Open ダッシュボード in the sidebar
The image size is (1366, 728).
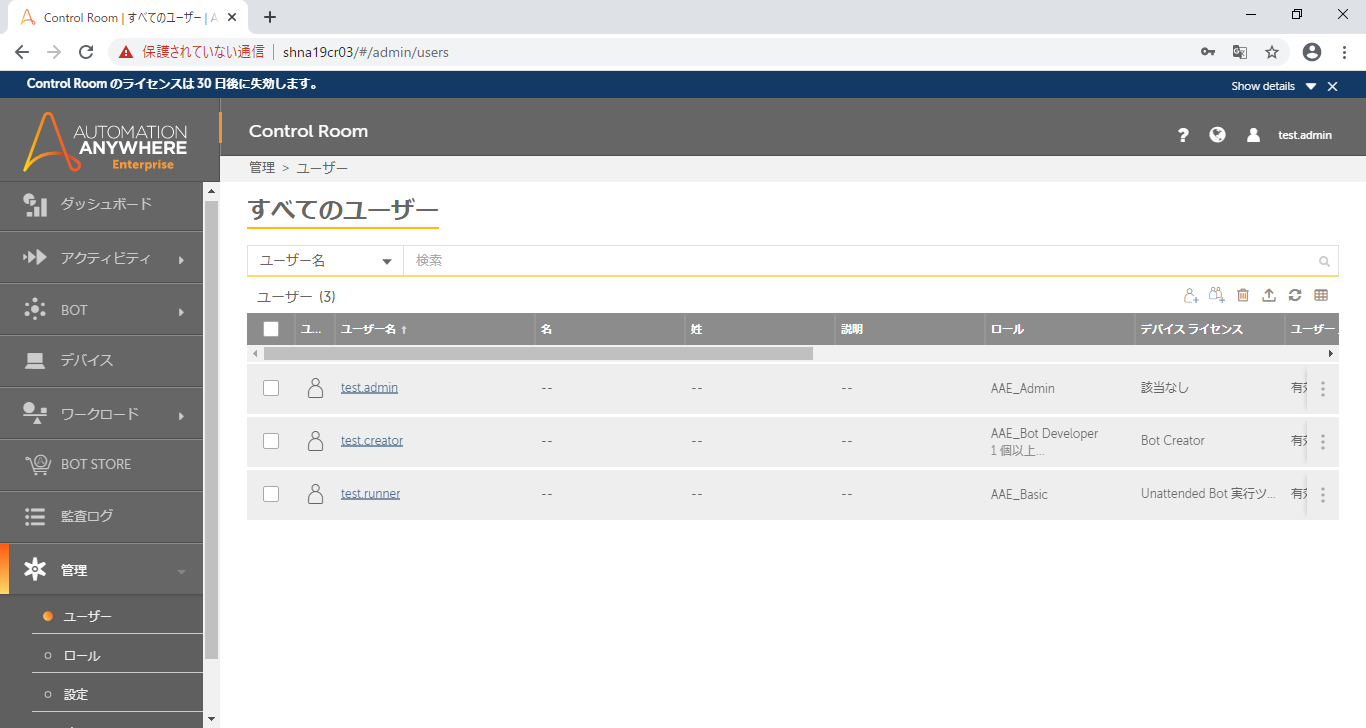pyautogui.click(x=101, y=205)
